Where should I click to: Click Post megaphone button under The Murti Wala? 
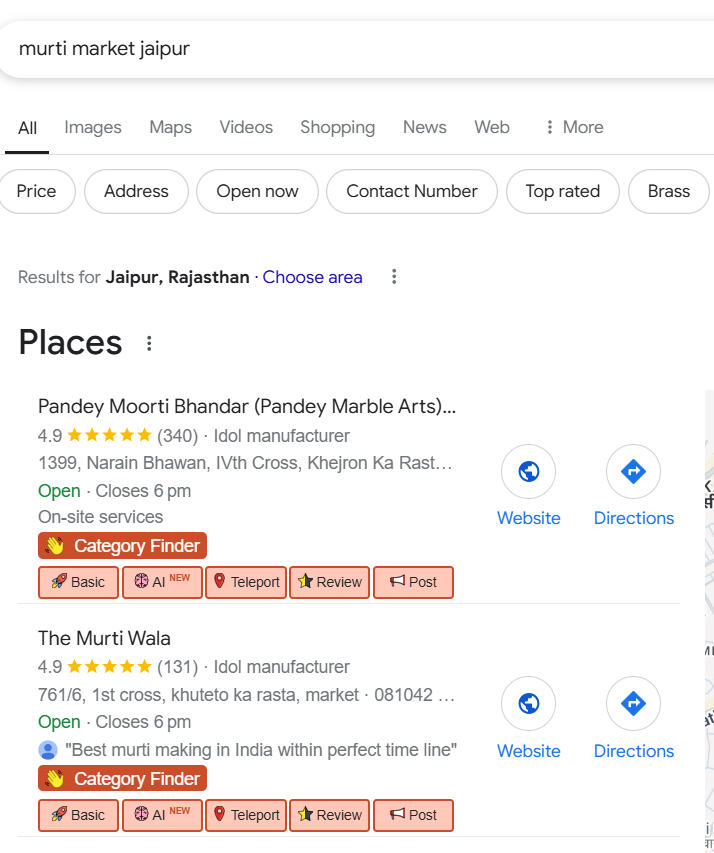click(x=413, y=815)
